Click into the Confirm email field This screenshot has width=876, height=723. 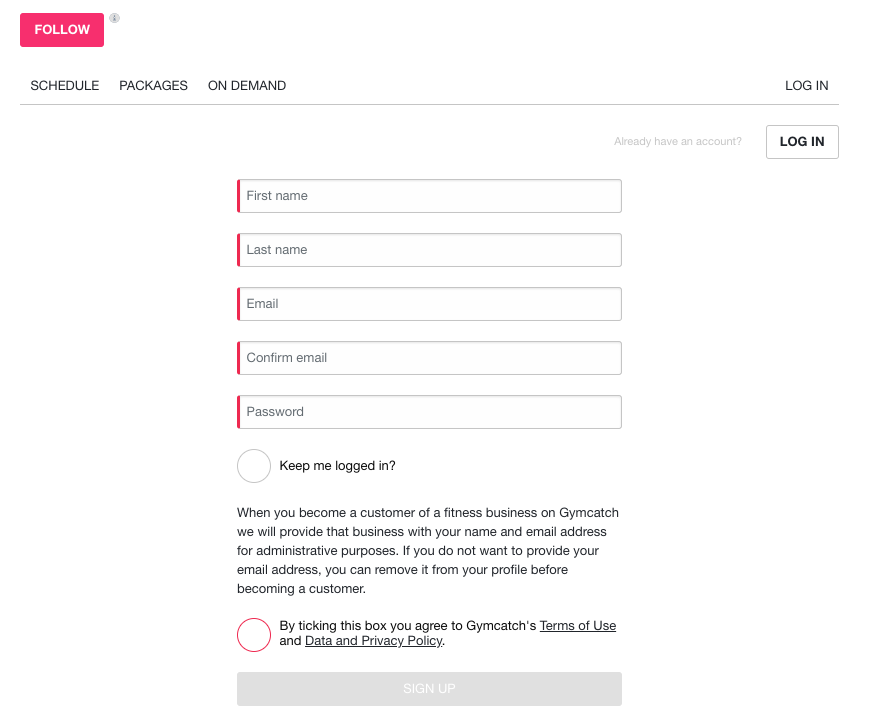point(429,358)
